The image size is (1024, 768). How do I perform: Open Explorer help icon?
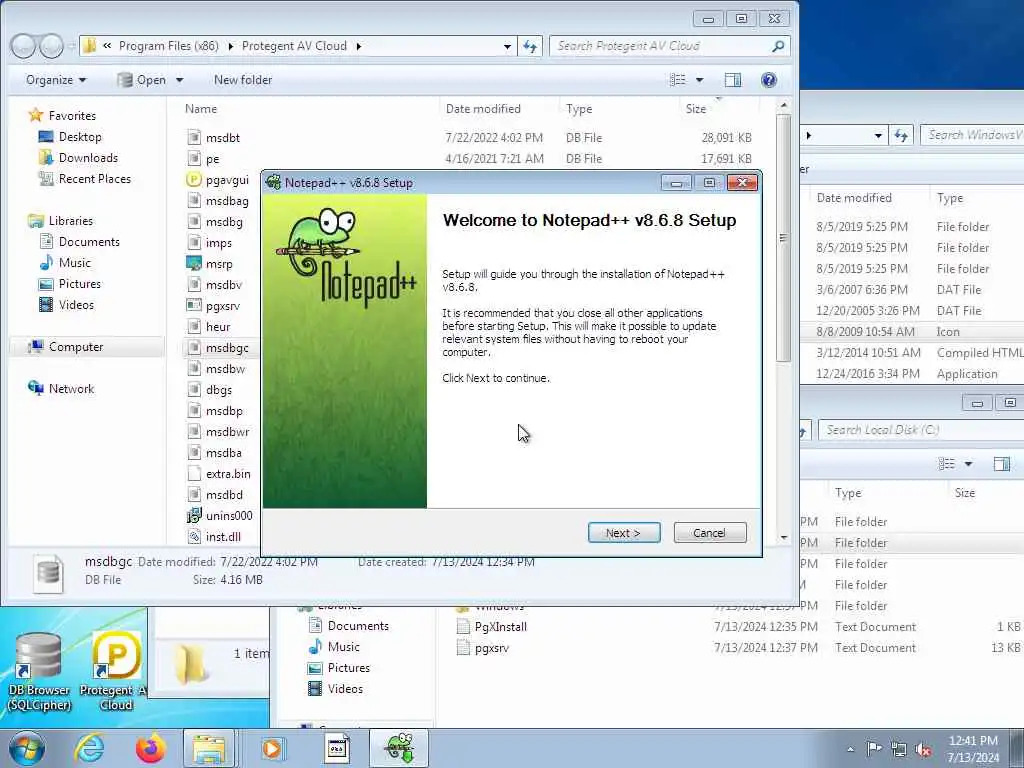769,80
